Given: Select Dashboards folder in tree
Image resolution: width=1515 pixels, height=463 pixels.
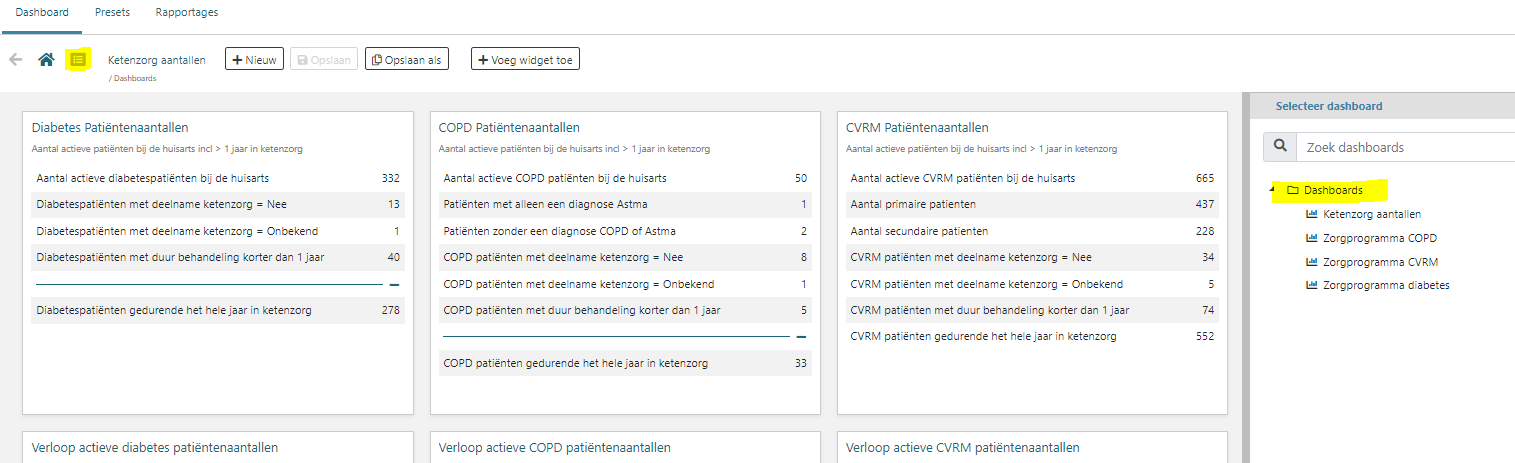Looking at the screenshot, I should [x=1332, y=190].
